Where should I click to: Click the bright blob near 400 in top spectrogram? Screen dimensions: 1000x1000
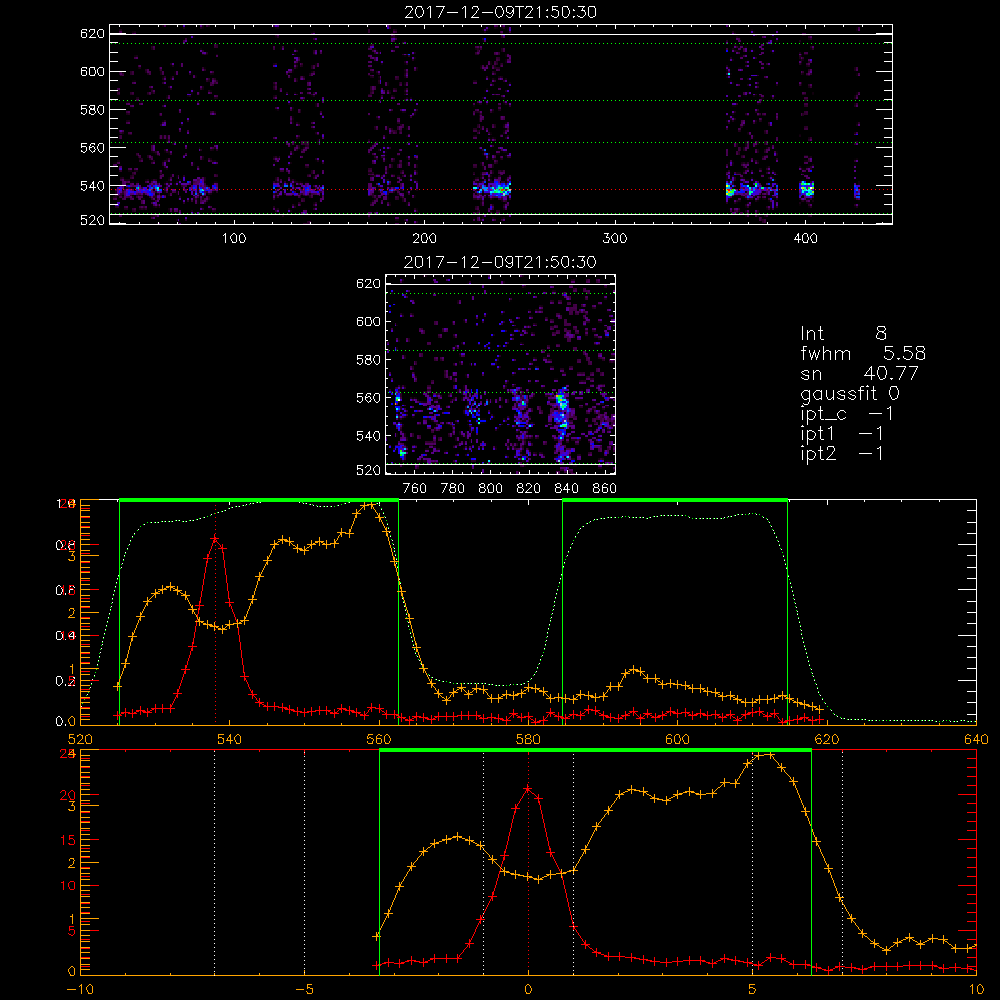[x=807, y=189]
